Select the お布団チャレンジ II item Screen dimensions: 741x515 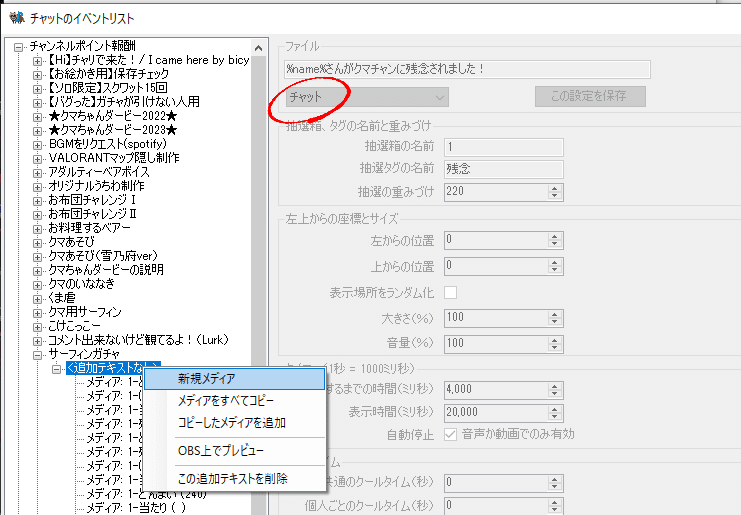[x=92, y=214]
